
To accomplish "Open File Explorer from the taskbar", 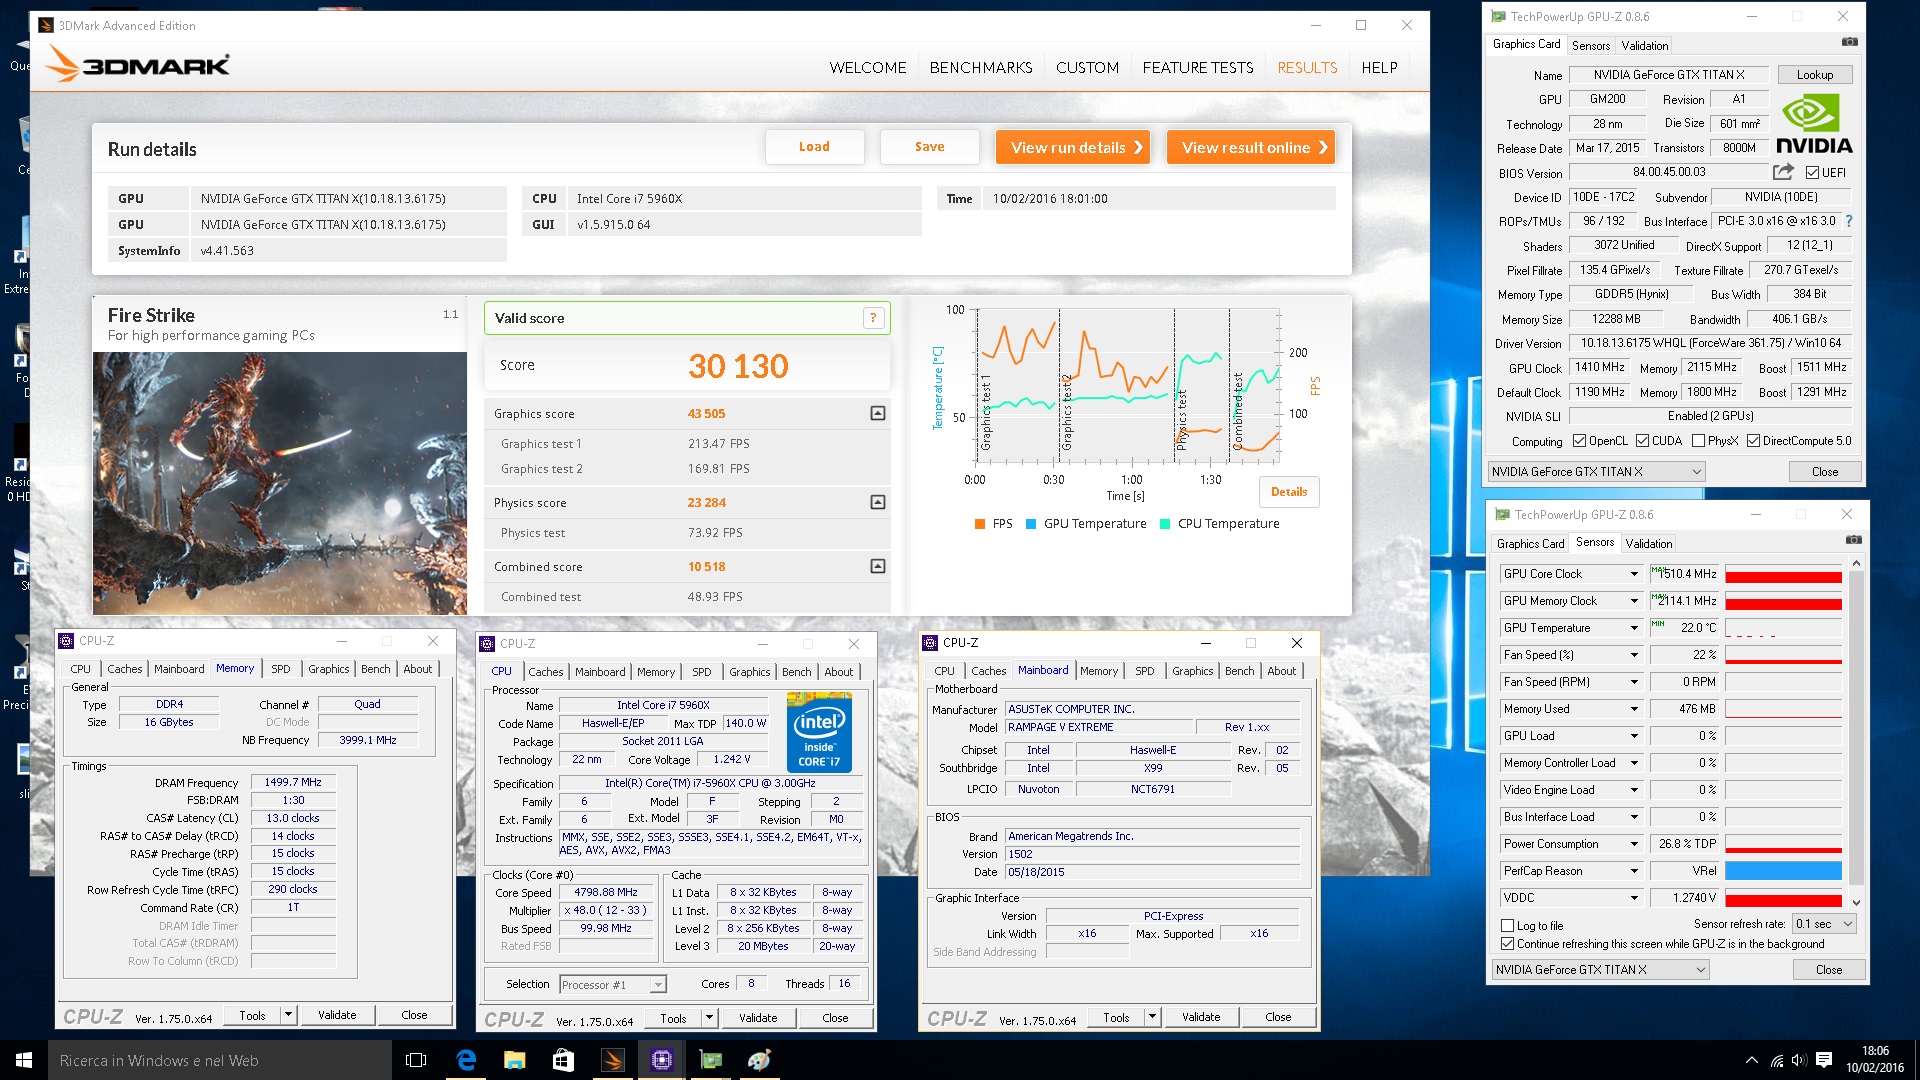I will (514, 1060).
